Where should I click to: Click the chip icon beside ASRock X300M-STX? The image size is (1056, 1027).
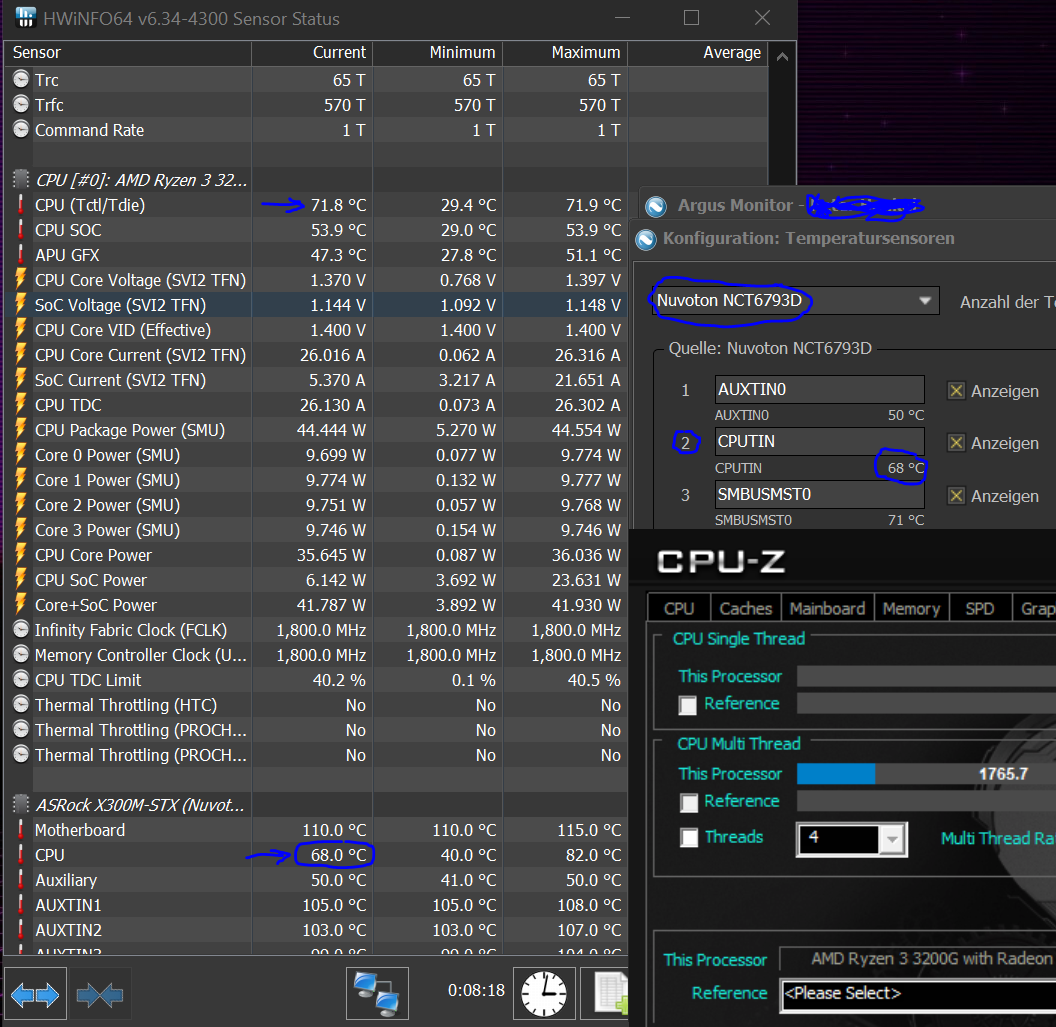point(21,804)
